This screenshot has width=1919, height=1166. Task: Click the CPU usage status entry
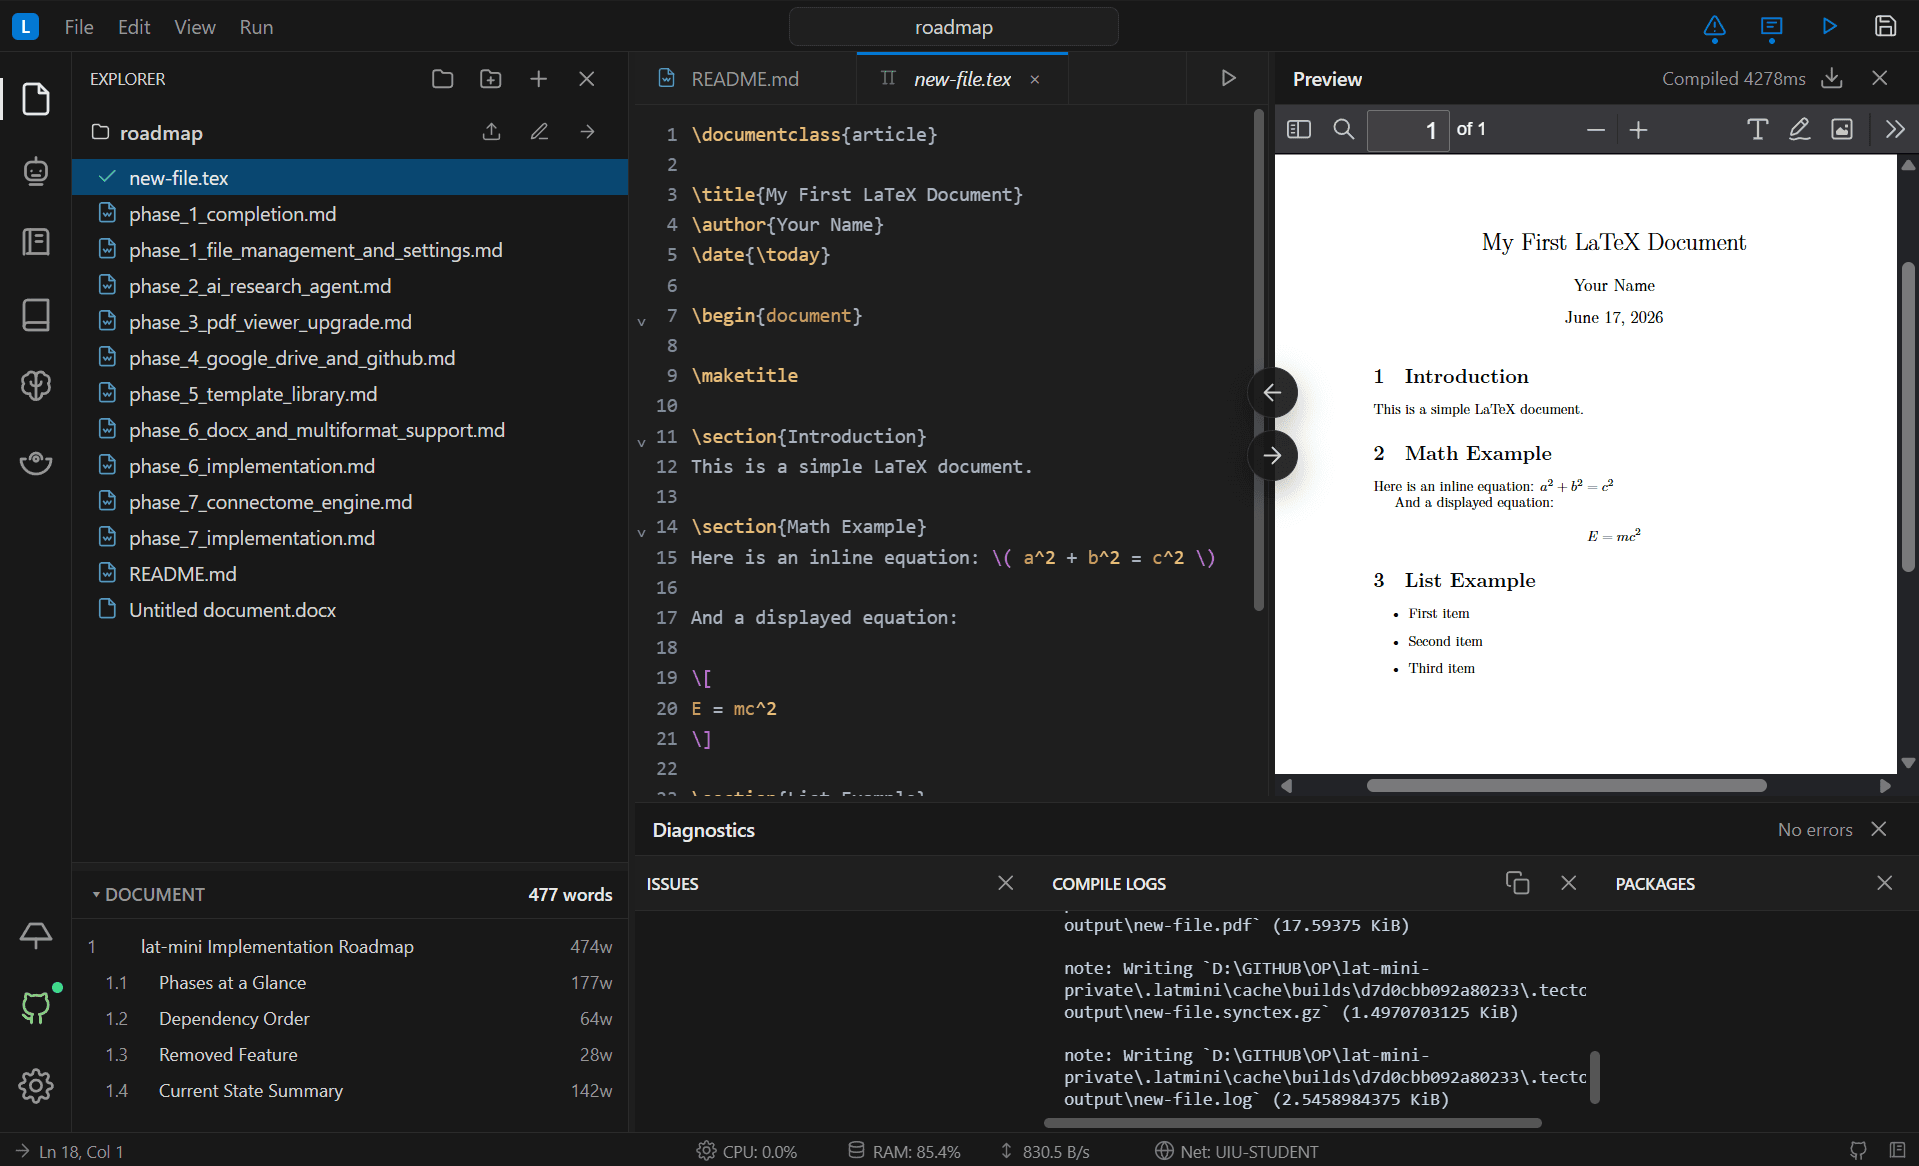pyautogui.click(x=746, y=1151)
